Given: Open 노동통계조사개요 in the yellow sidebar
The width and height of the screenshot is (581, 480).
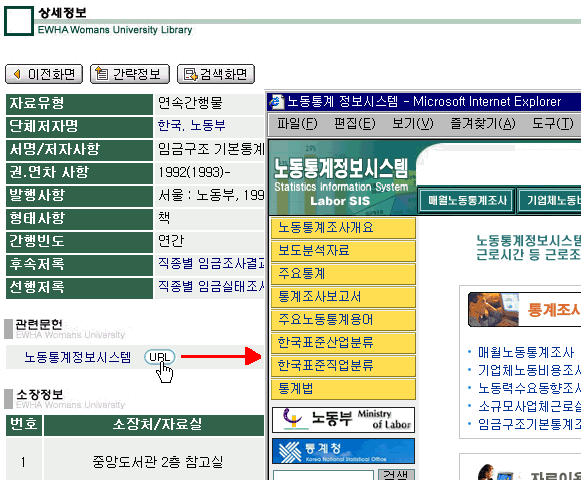Looking at the screenshot, I should [343, 228].
